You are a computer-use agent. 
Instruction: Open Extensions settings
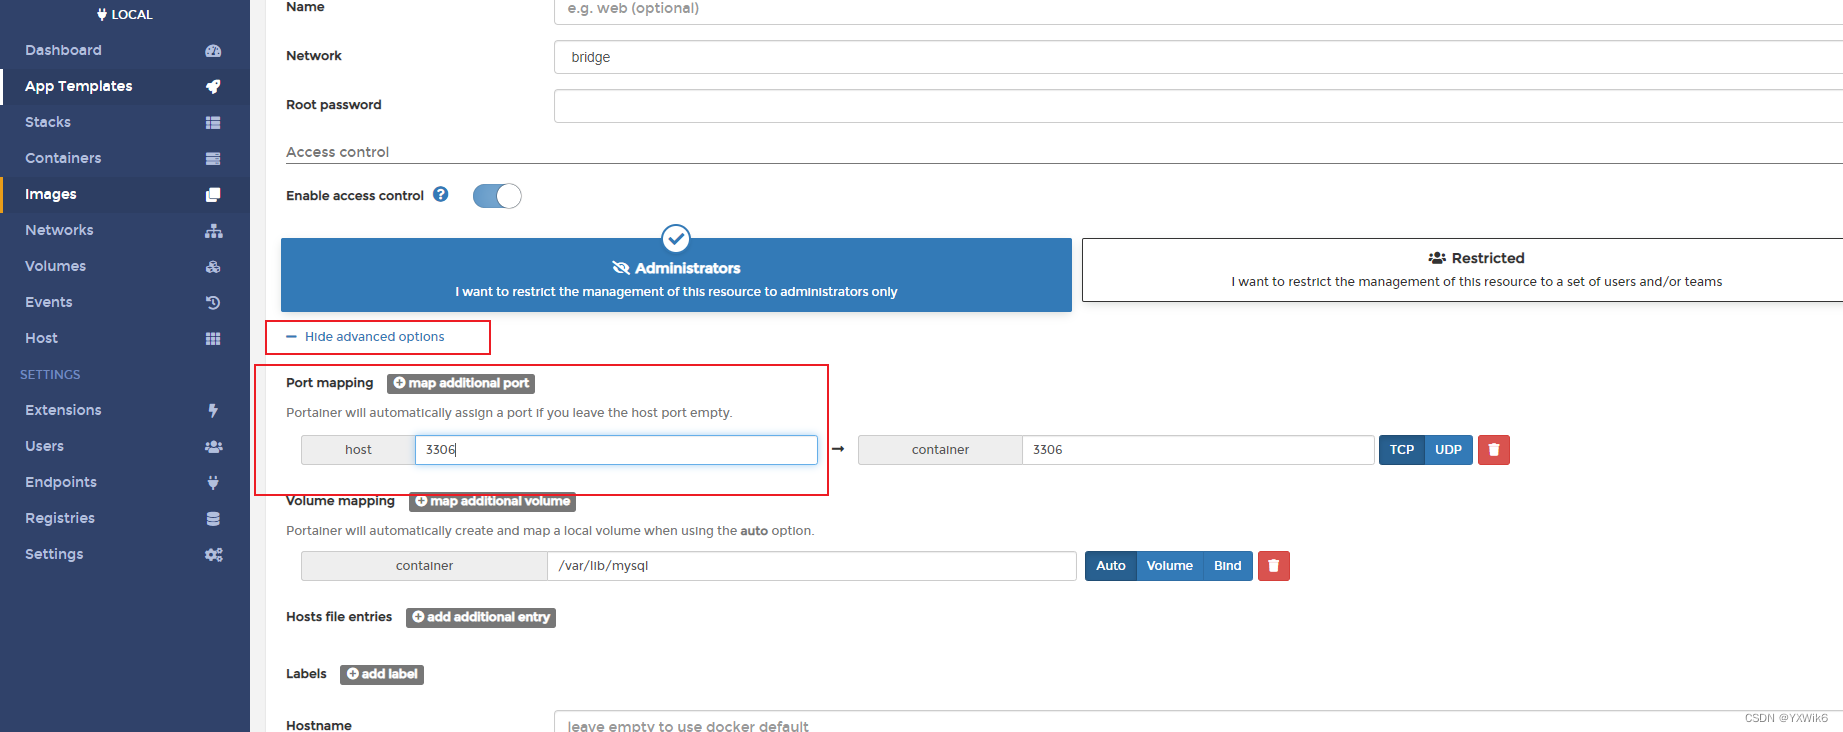[x=125, y=410]
